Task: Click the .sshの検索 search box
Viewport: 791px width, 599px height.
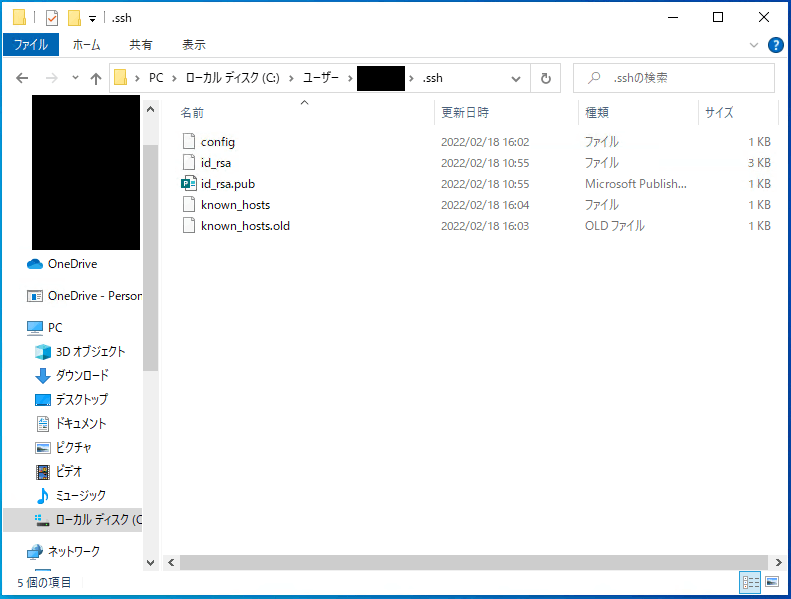Action: [x=673, y=78]
